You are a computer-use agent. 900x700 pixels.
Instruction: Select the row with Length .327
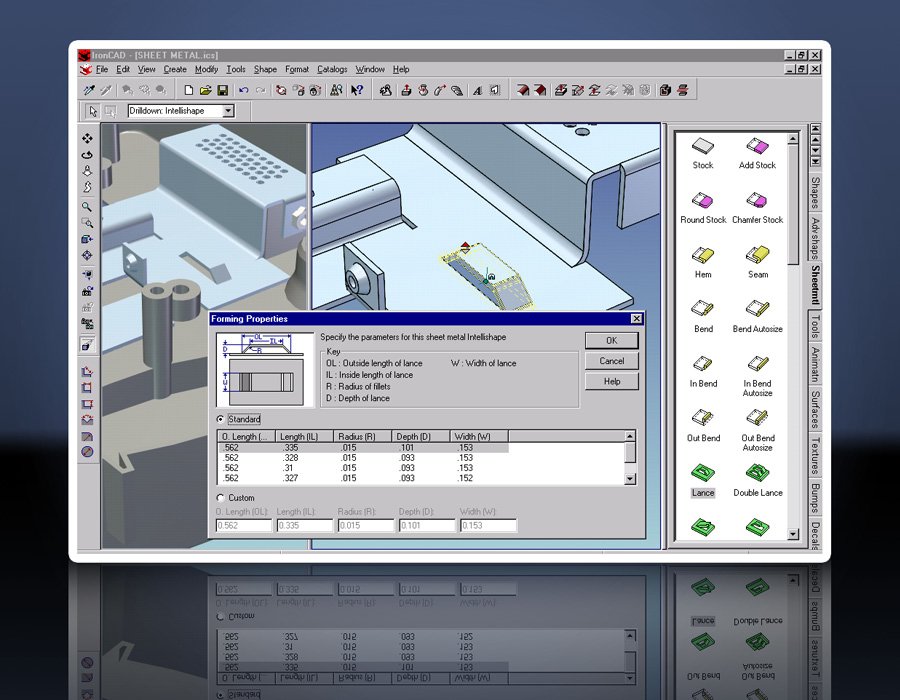pyautogui.click(x=363, y=478)
